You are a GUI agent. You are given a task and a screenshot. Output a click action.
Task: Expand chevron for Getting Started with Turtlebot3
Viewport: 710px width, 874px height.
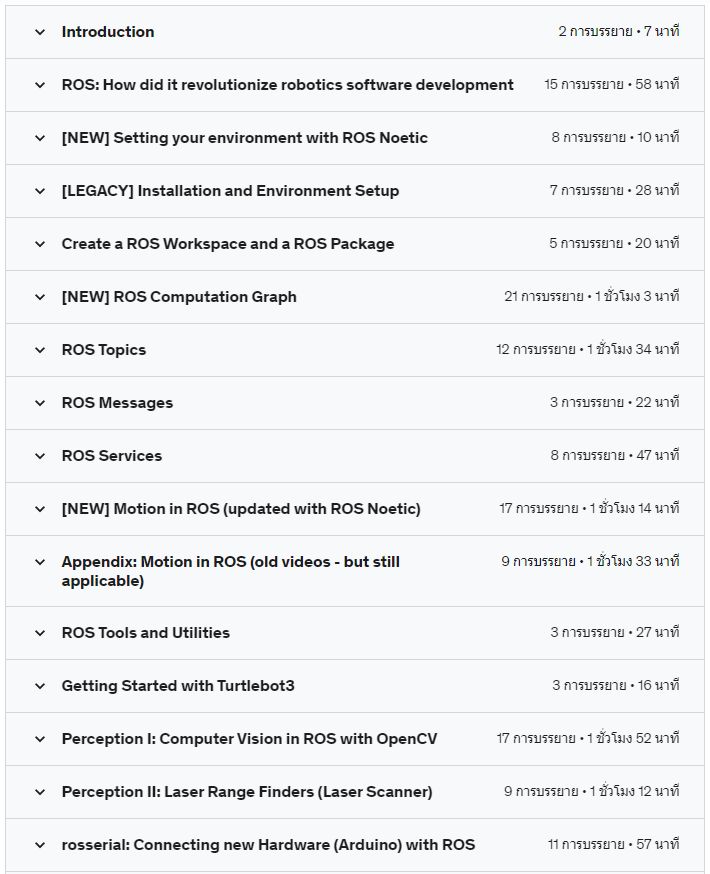pyautogui.click(x=40, y=686)
